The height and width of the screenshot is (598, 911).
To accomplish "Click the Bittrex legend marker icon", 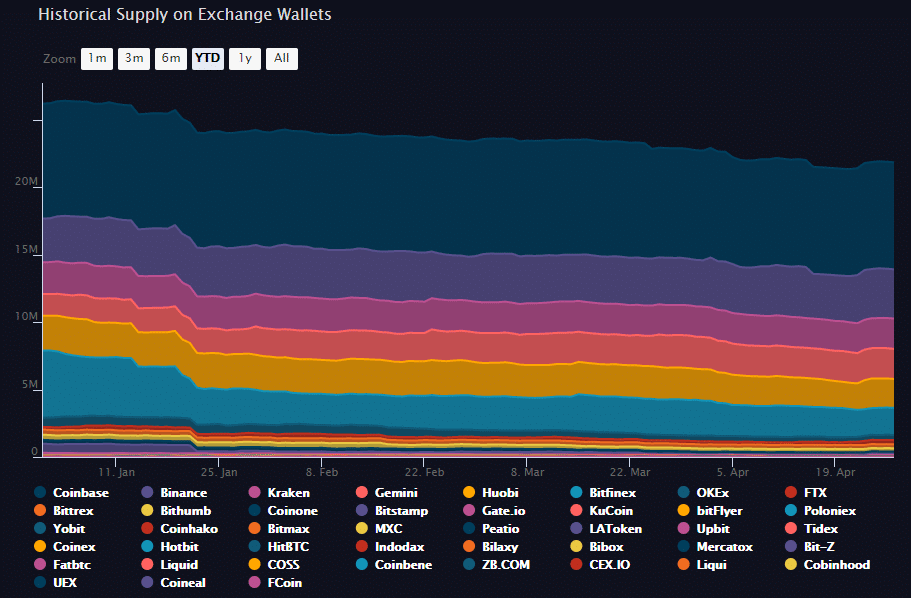I will [x=39, y=510].
